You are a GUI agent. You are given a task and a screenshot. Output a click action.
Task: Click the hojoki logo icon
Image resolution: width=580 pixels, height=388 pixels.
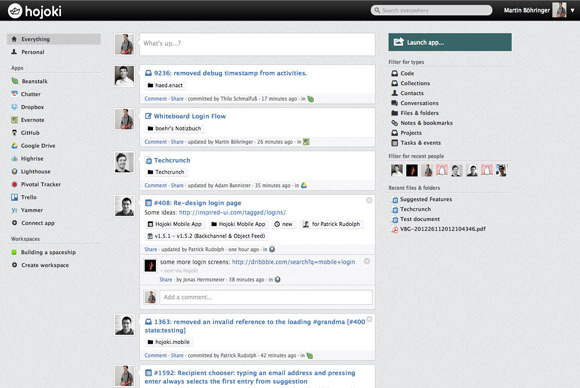pos(15,11)
